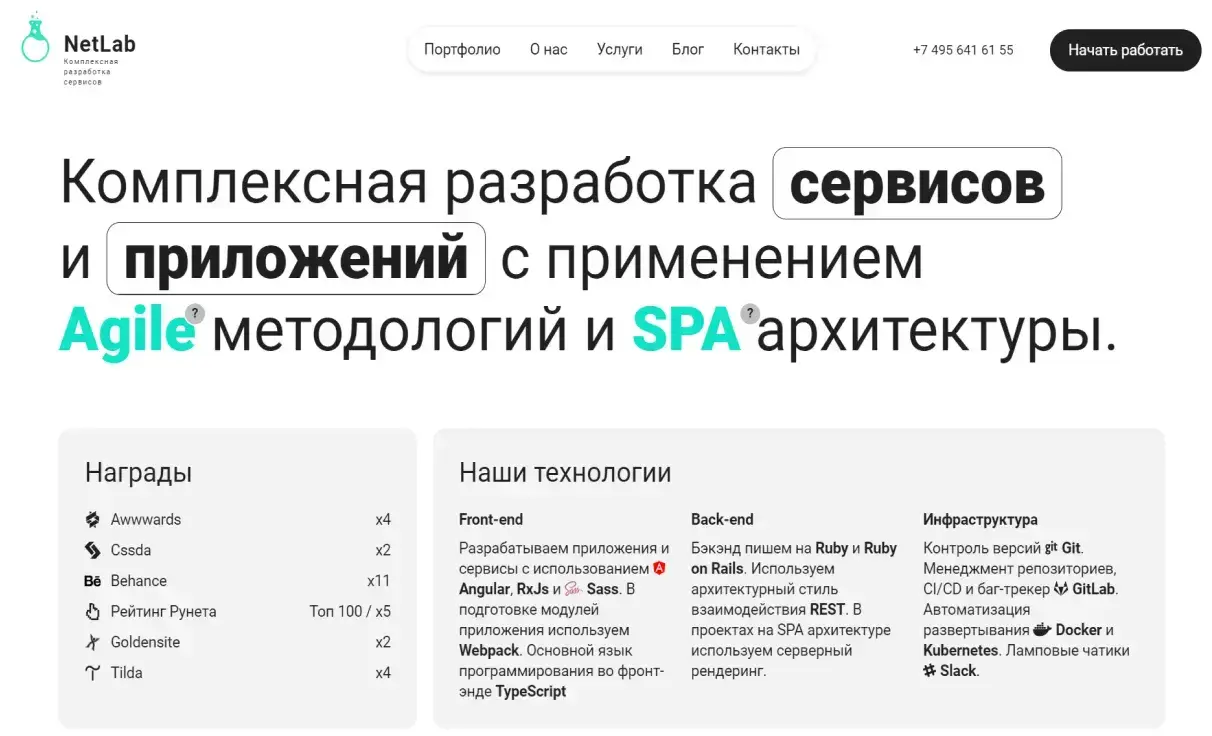Click the Front-end column title

[x=491, y=519]
